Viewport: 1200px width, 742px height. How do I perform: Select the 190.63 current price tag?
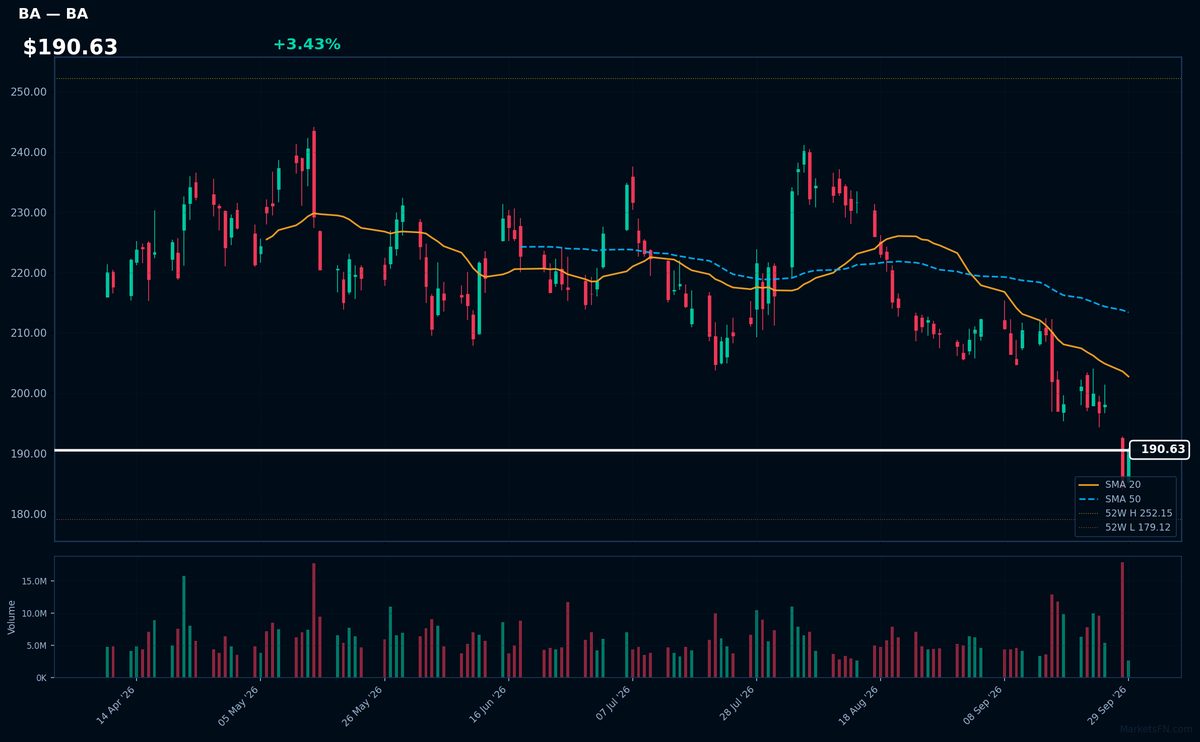(1159, 450)
